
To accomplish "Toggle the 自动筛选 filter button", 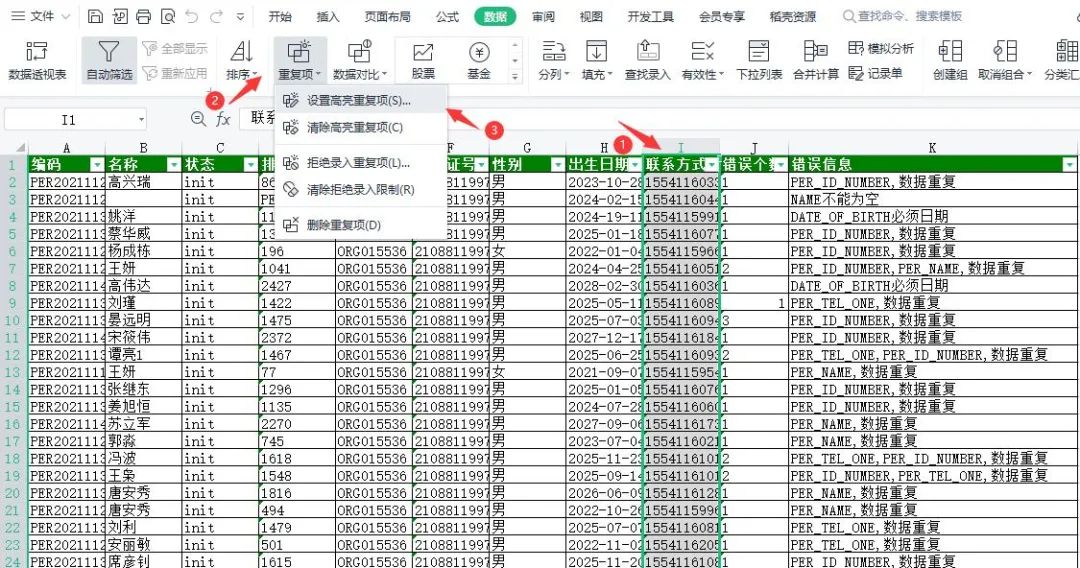I will [x=109, y=60].
